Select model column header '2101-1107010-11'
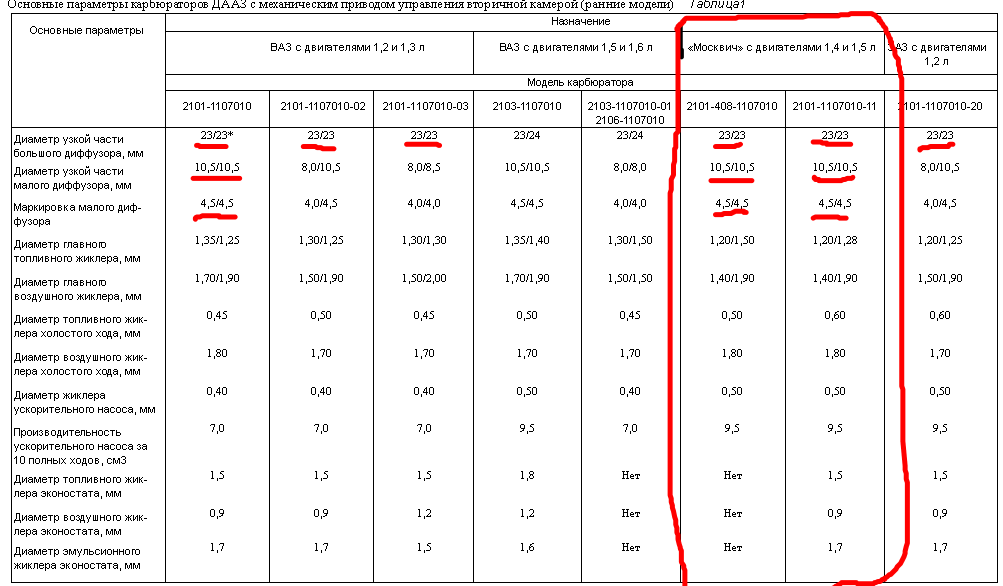 click(834, 106)
